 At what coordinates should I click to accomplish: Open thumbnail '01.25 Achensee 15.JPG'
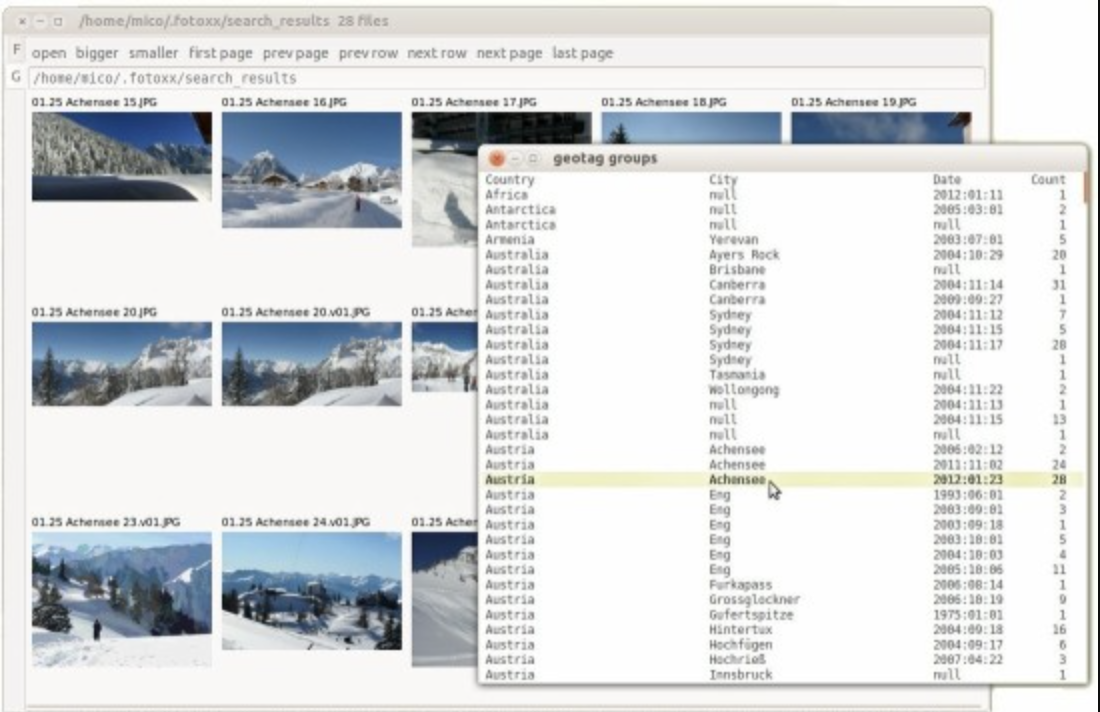pos(121,156)
